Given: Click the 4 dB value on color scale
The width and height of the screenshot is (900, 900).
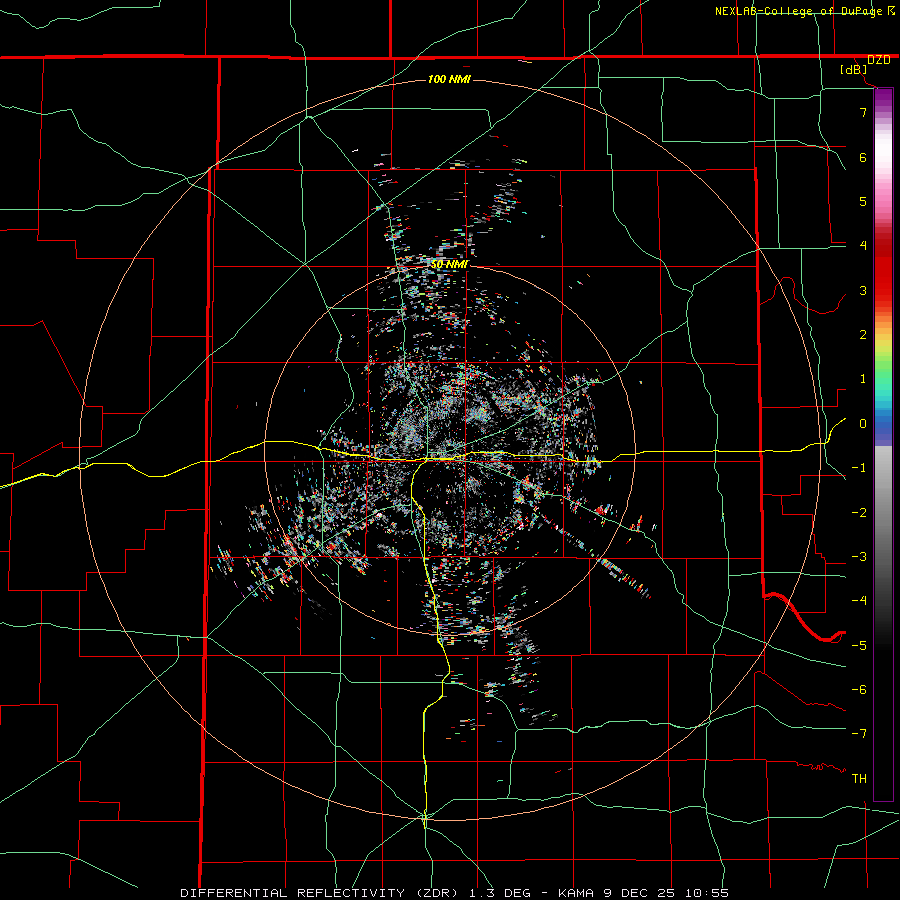Looking at the screenshot, I should (x=863, y=246).
